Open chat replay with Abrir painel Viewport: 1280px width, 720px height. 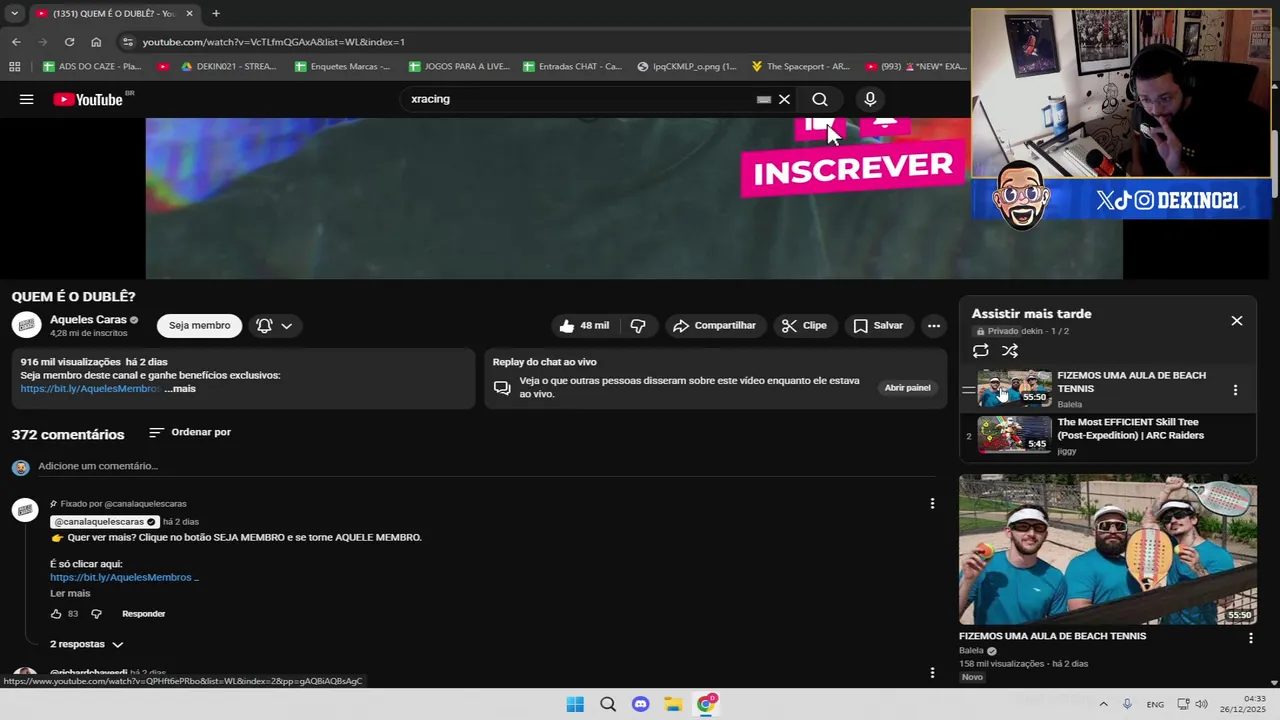point(907,388)
